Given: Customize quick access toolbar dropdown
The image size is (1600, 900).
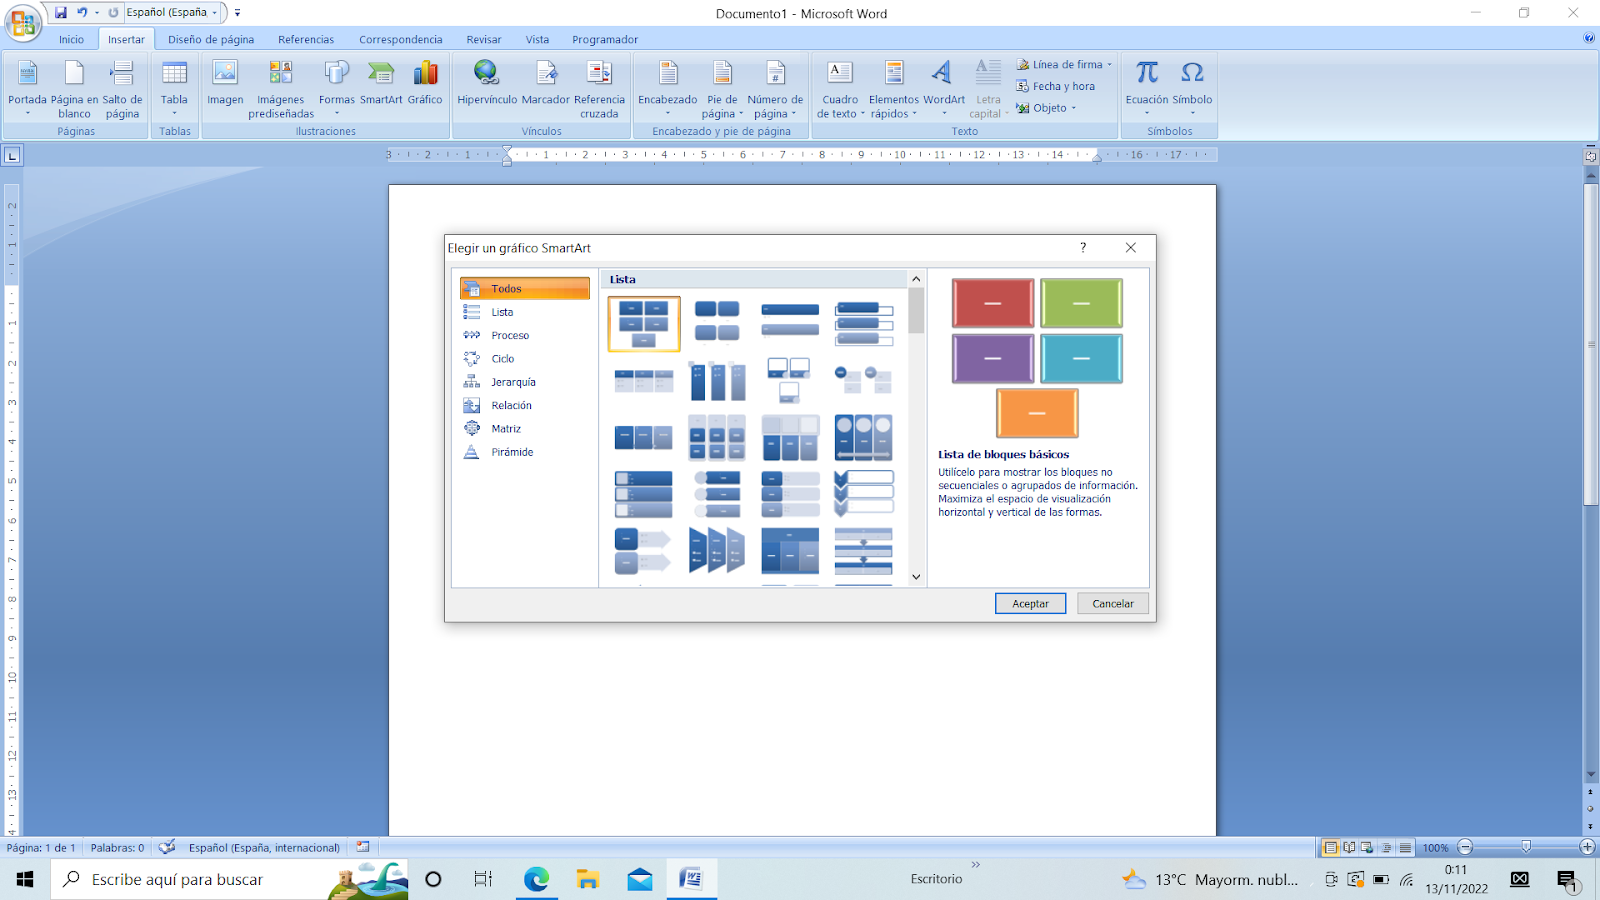Looking at the screenshot, I should click(x=237, y=13).
